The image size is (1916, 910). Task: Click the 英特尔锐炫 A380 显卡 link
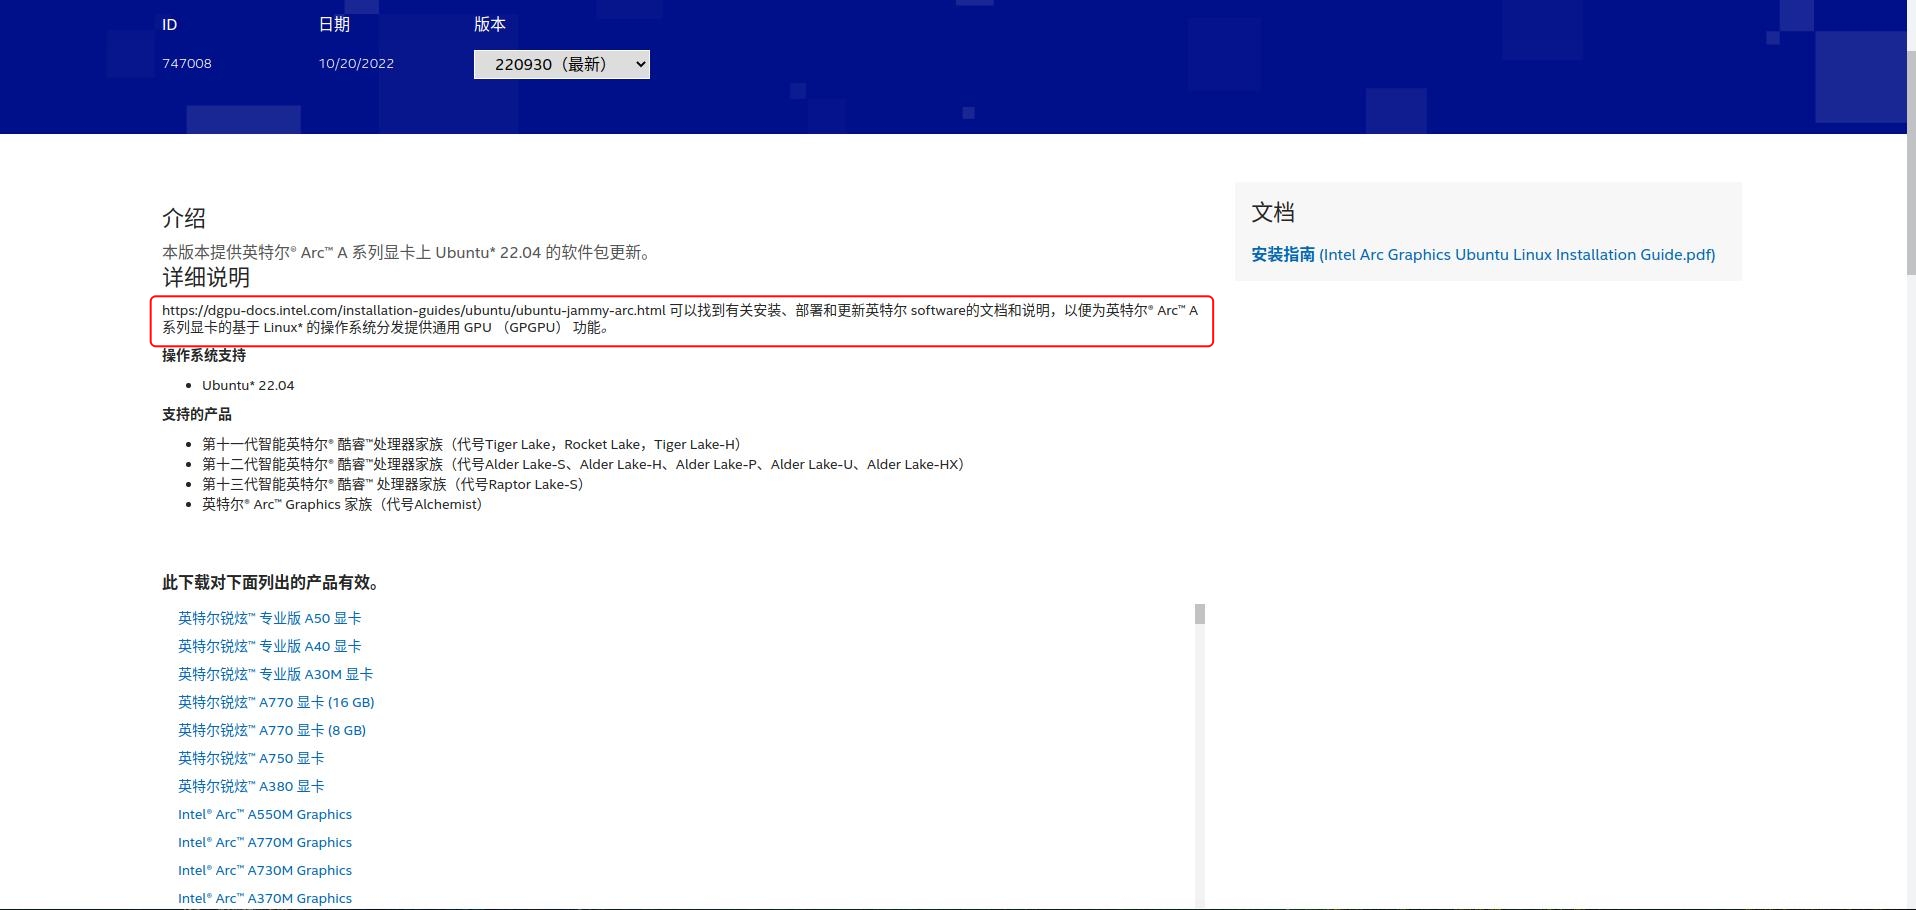point(251,786)
